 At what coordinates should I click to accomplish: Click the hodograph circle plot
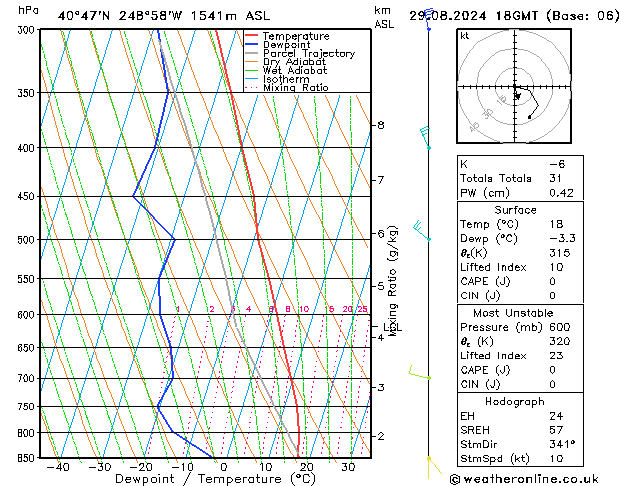pyautogui.click(x=516, y=90)
